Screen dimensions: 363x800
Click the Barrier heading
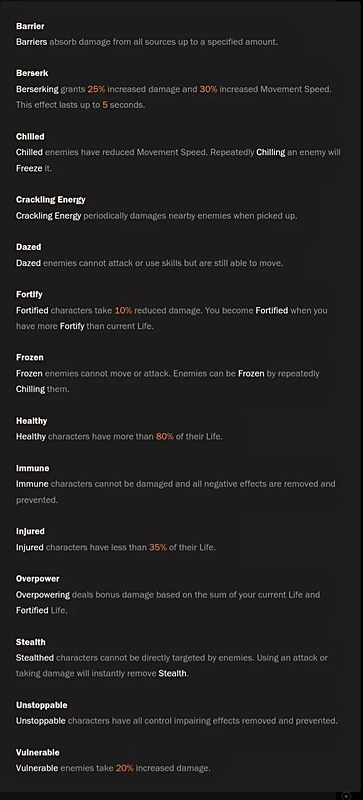pos(30,26)
